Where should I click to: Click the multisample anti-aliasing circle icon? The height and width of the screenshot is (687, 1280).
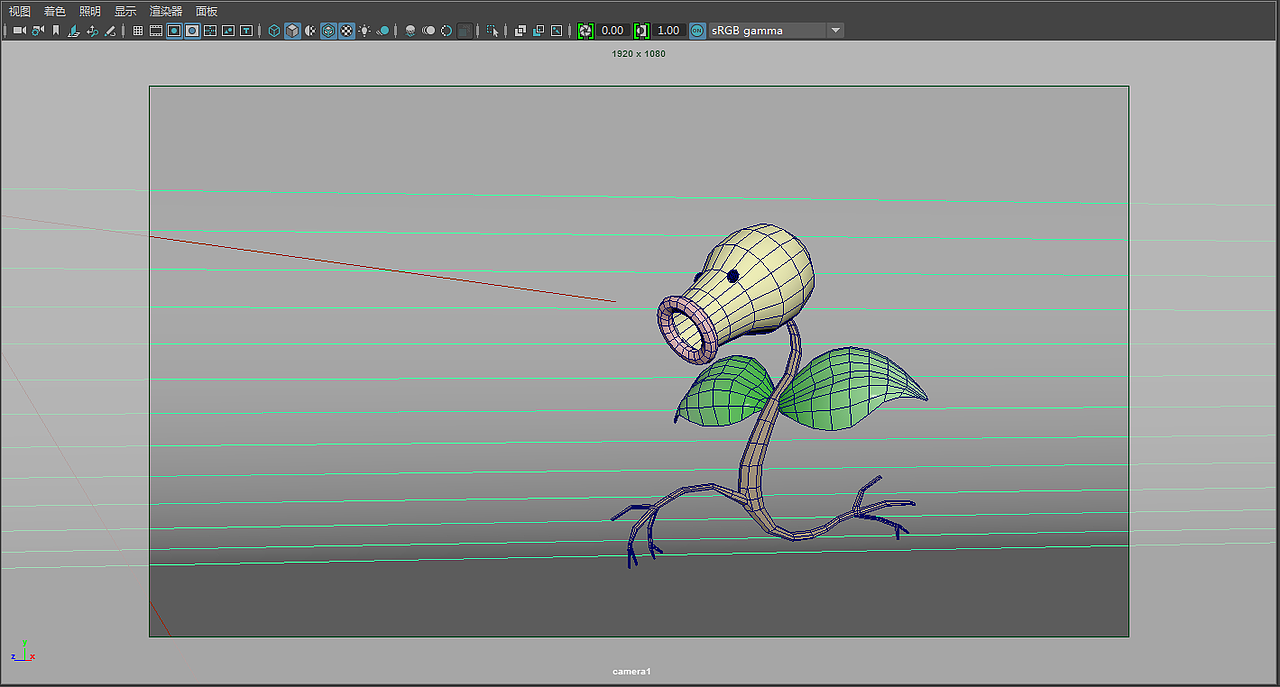[446, 30]
